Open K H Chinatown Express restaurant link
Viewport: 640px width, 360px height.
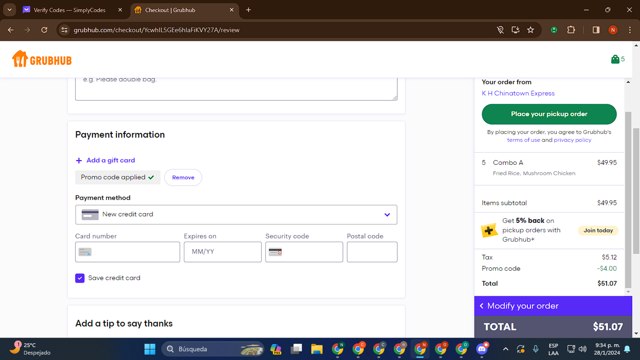tap(518, 93)
